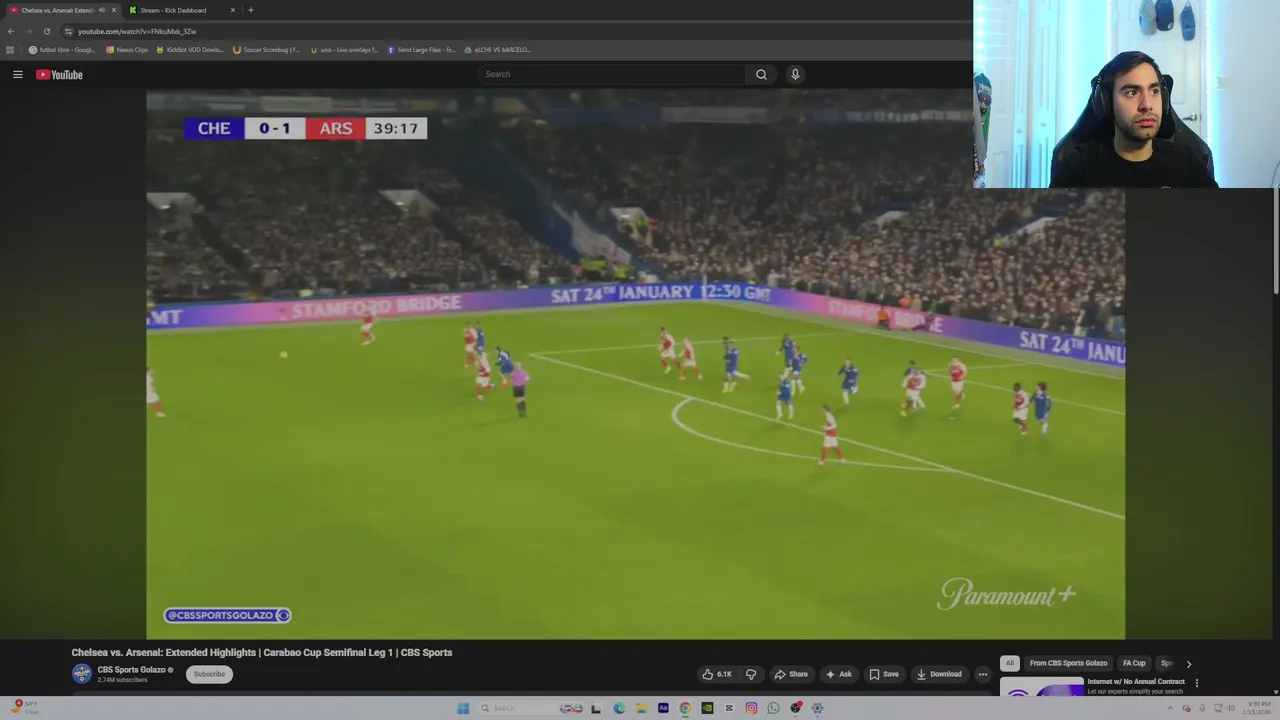Image resolution: width=1280 pixels, height=720 pixels.
Task: Open the NVIDIA app from the taskbar
Action: click(x=707, y=708)
